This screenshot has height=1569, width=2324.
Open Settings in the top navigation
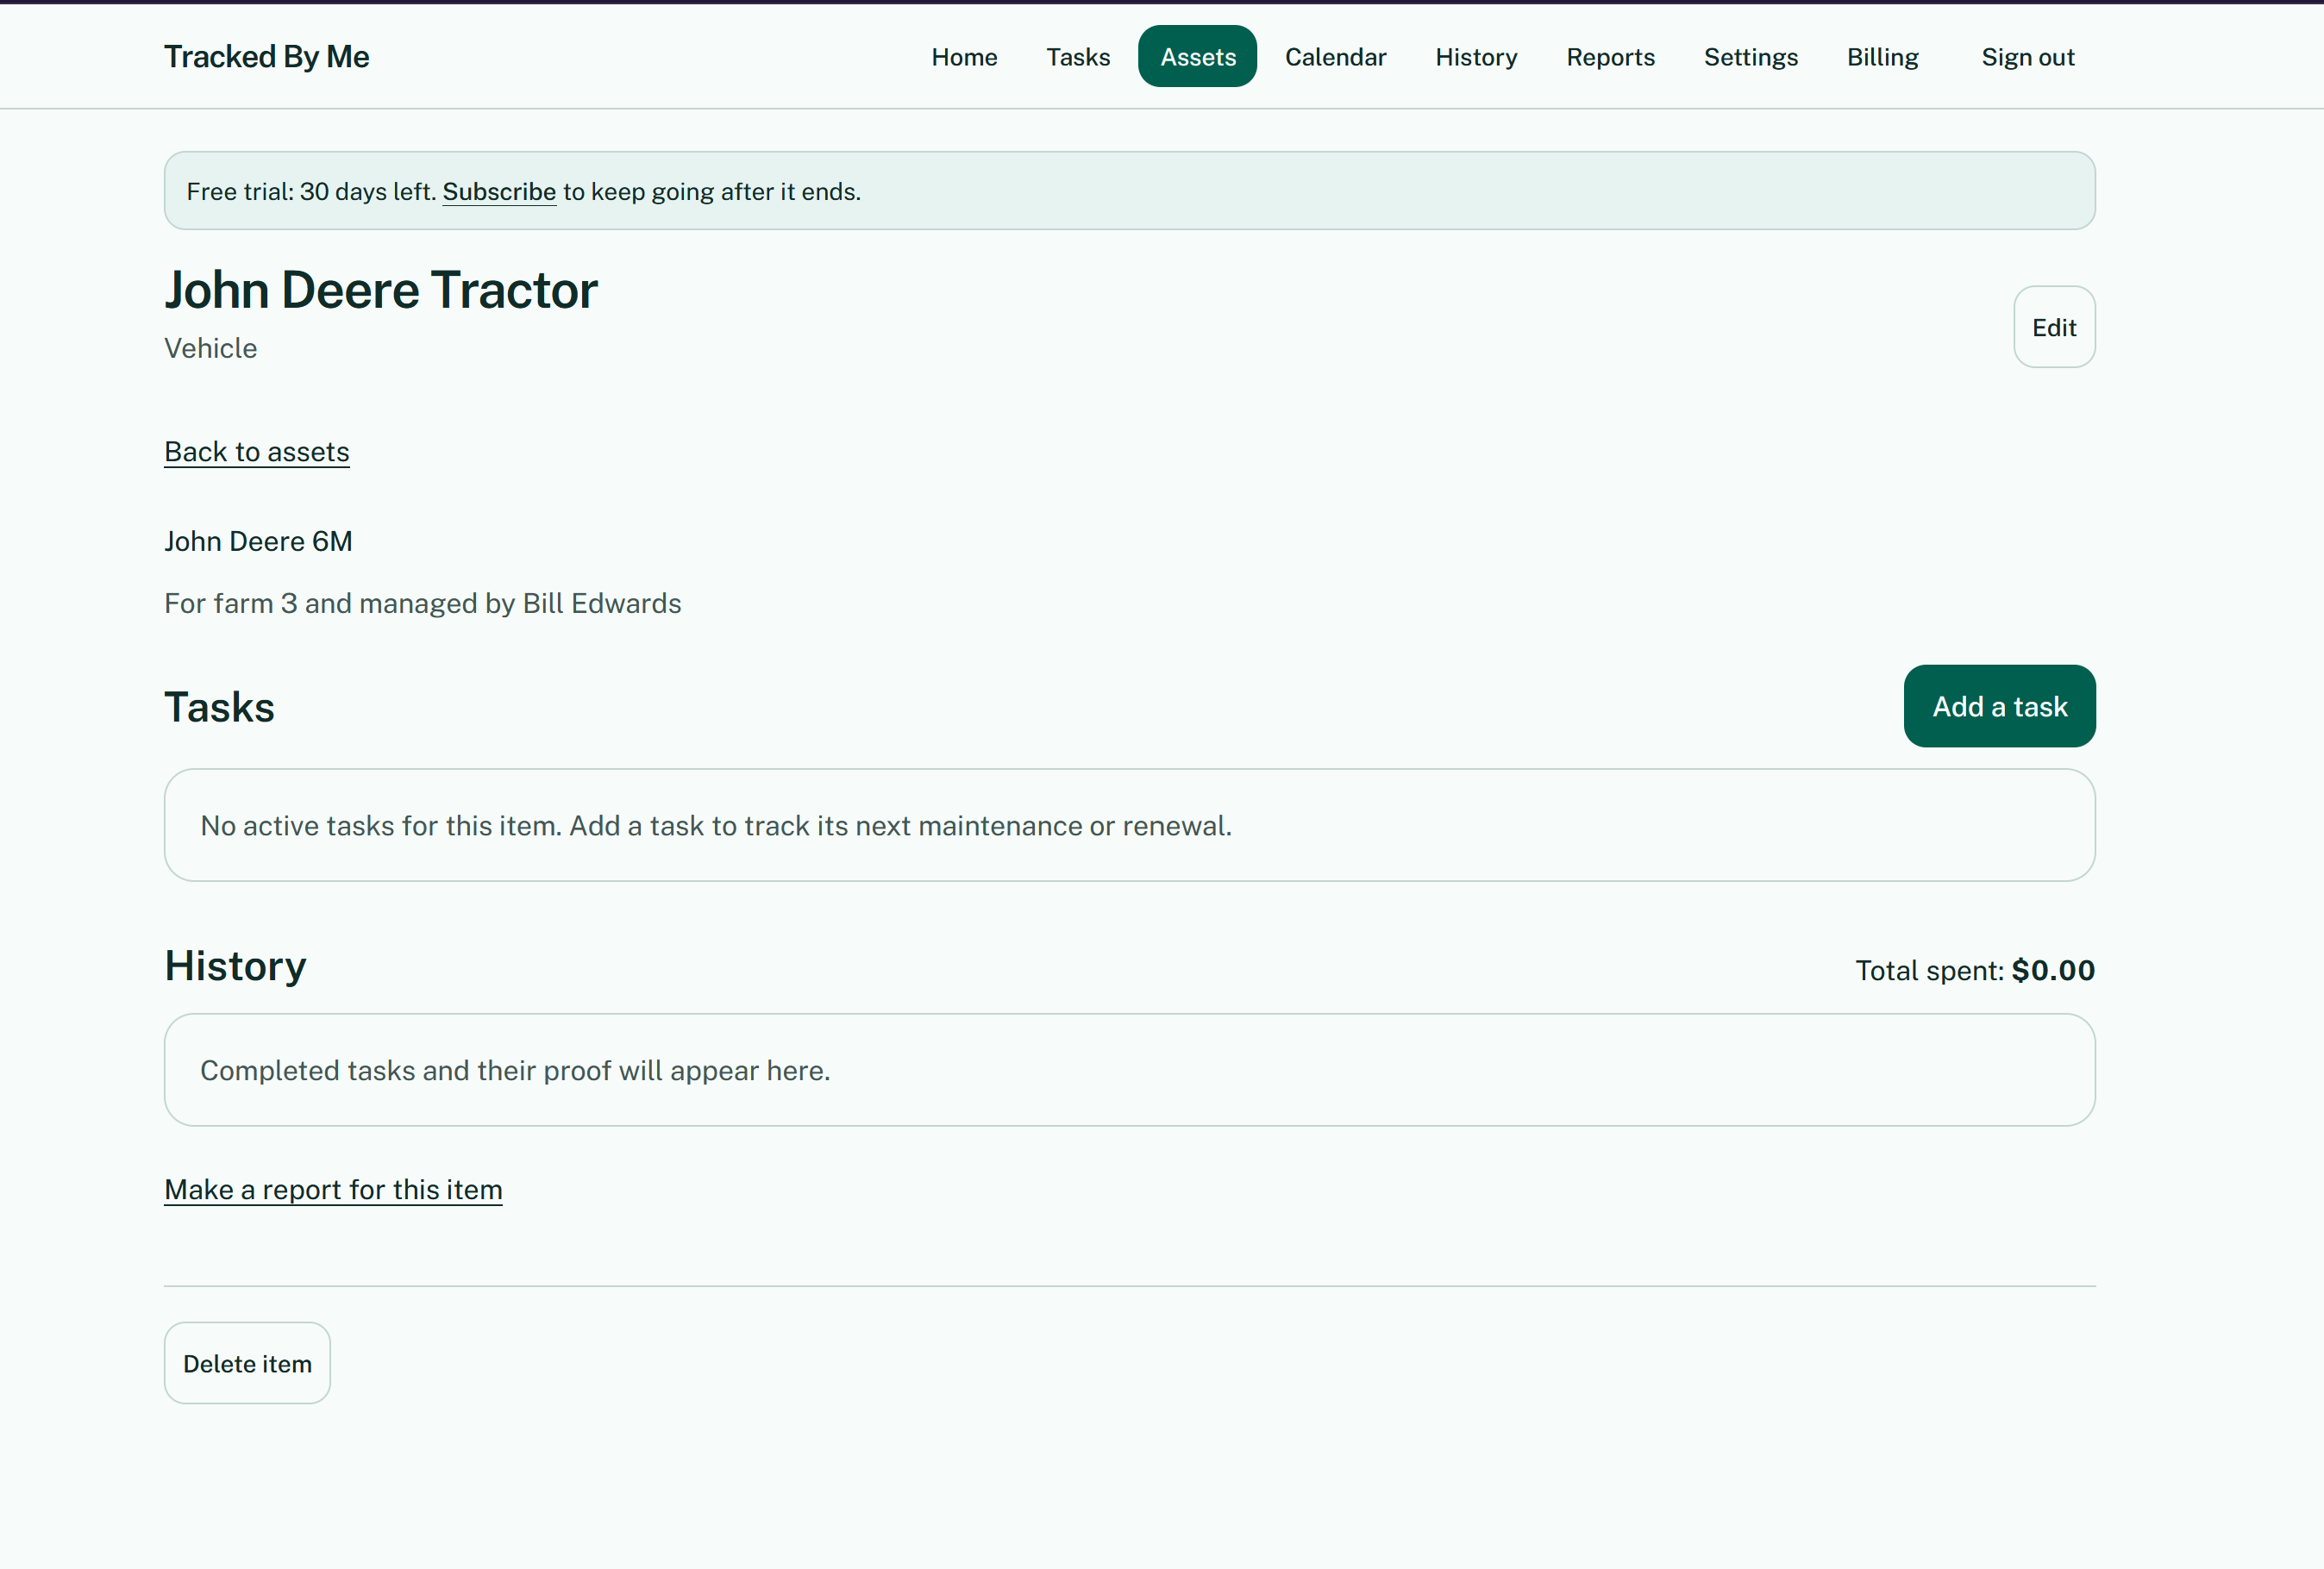[x=1750, y=57]
